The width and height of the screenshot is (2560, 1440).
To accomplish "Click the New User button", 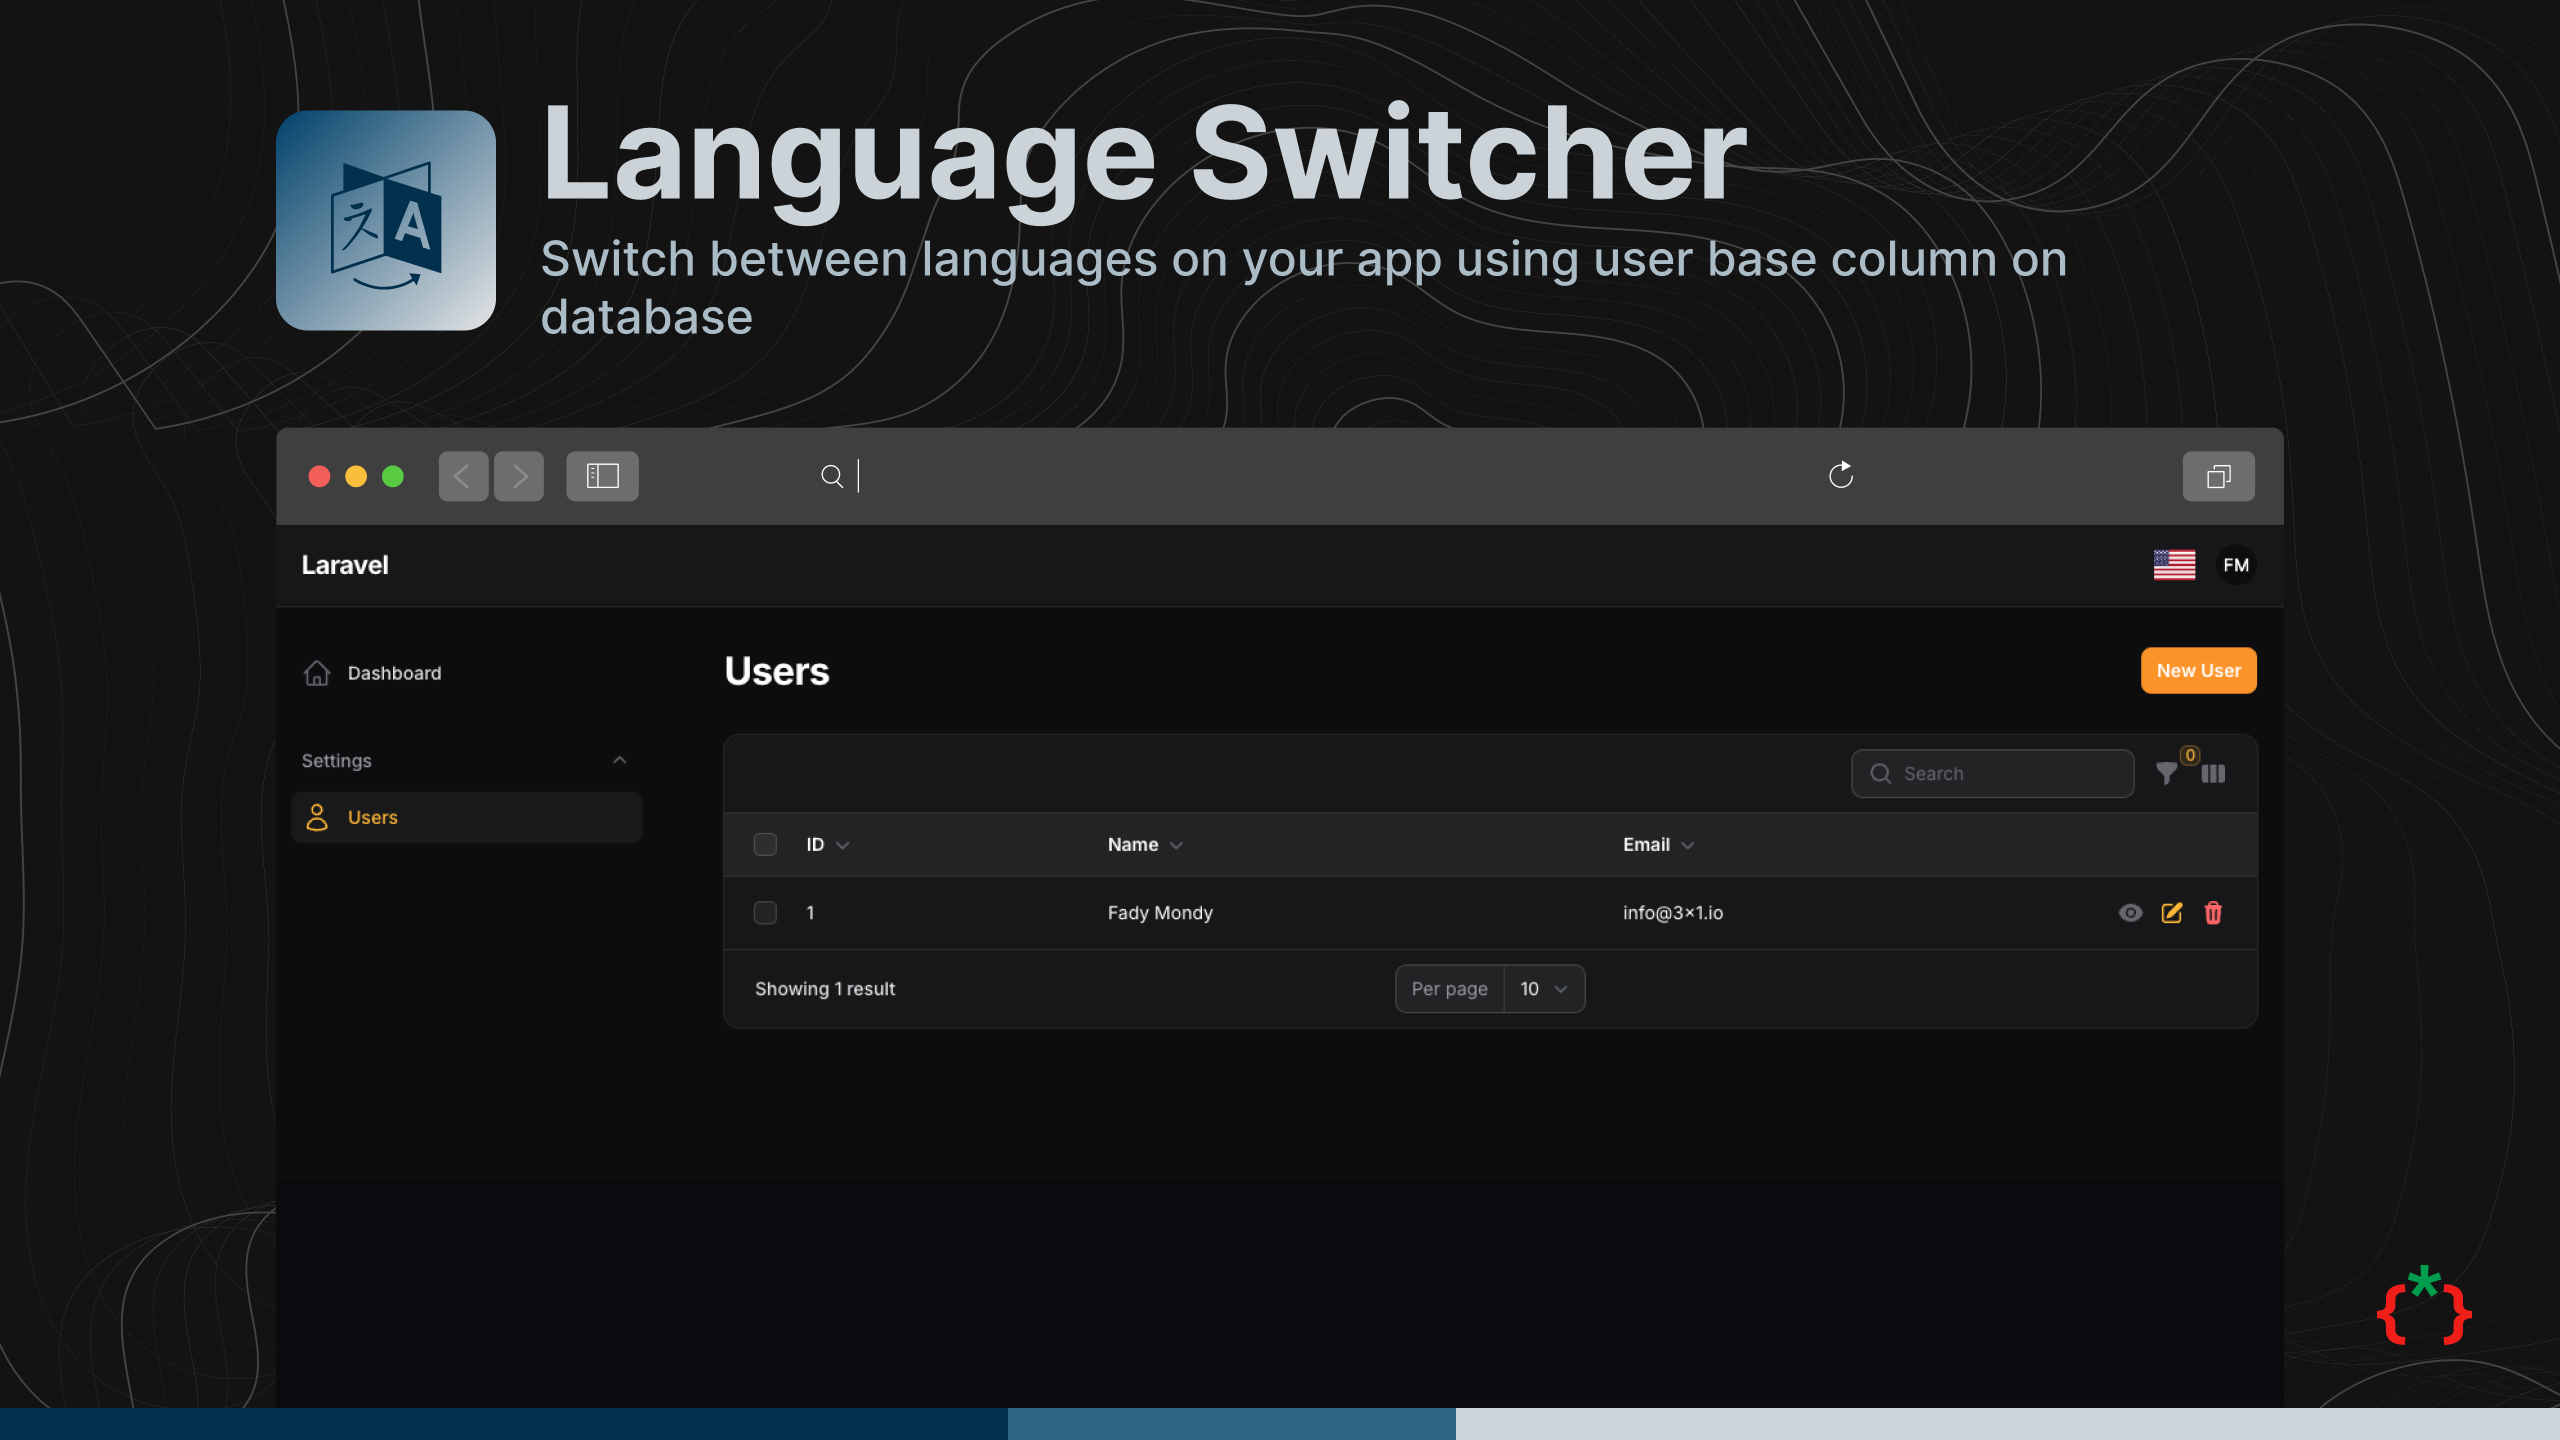I will click(x=2200, y=670).
